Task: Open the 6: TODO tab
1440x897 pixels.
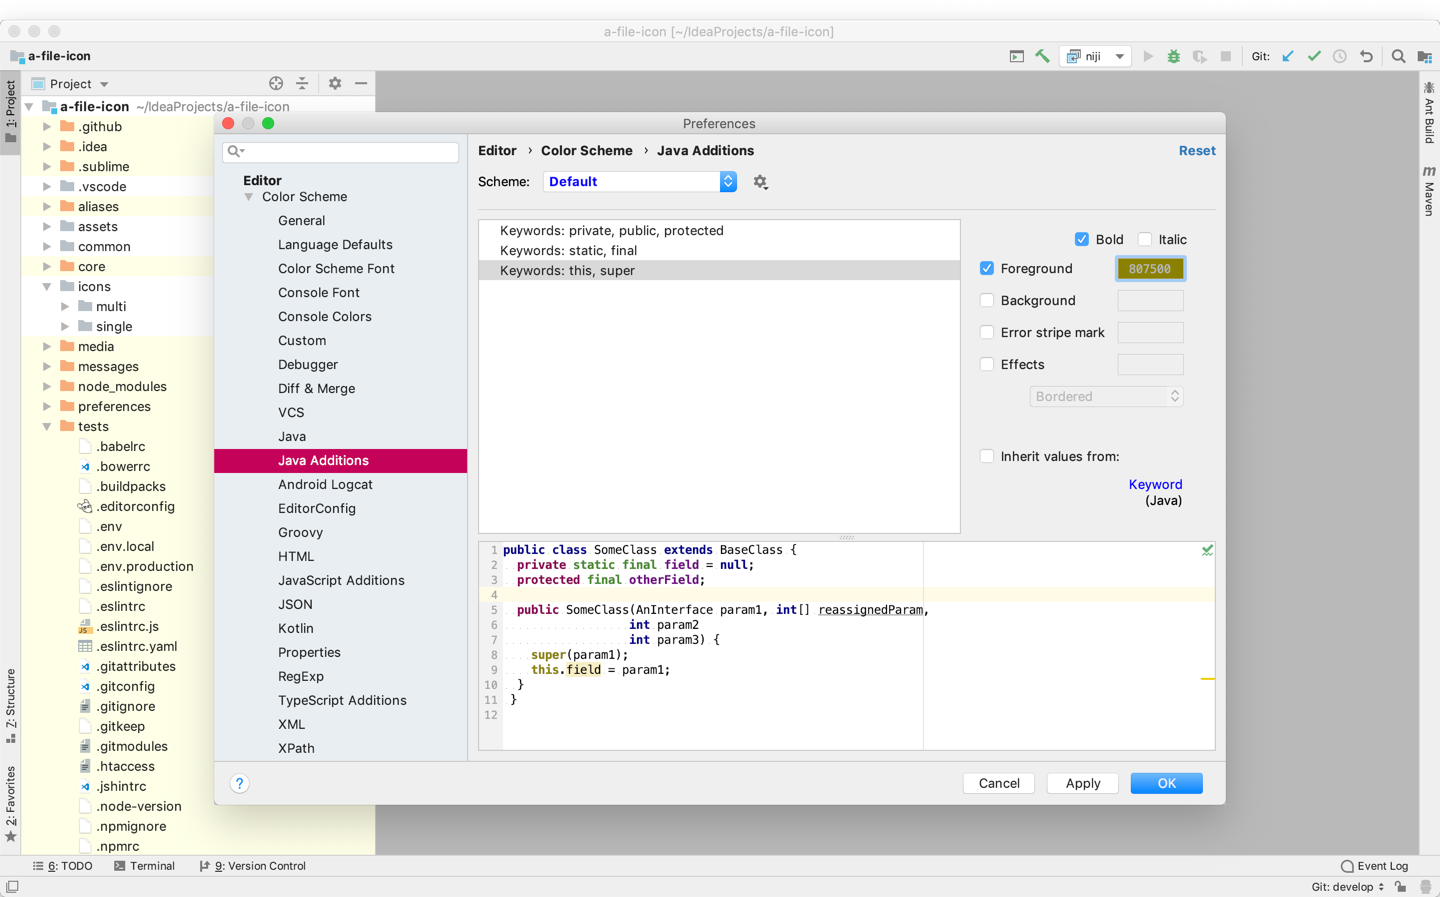Action: coord(63,866)
